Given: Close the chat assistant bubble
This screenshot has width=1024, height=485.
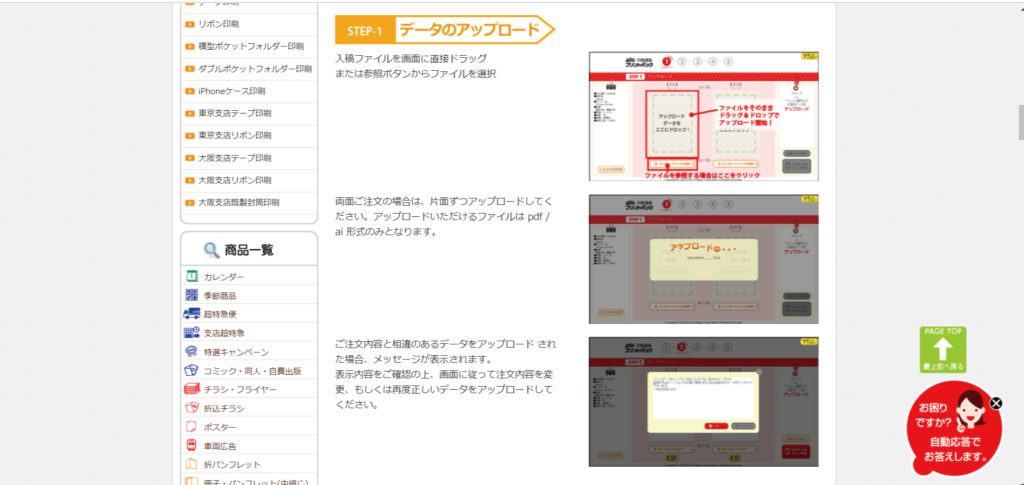Looking at the screenshot, I should click(x=995, y=403).
